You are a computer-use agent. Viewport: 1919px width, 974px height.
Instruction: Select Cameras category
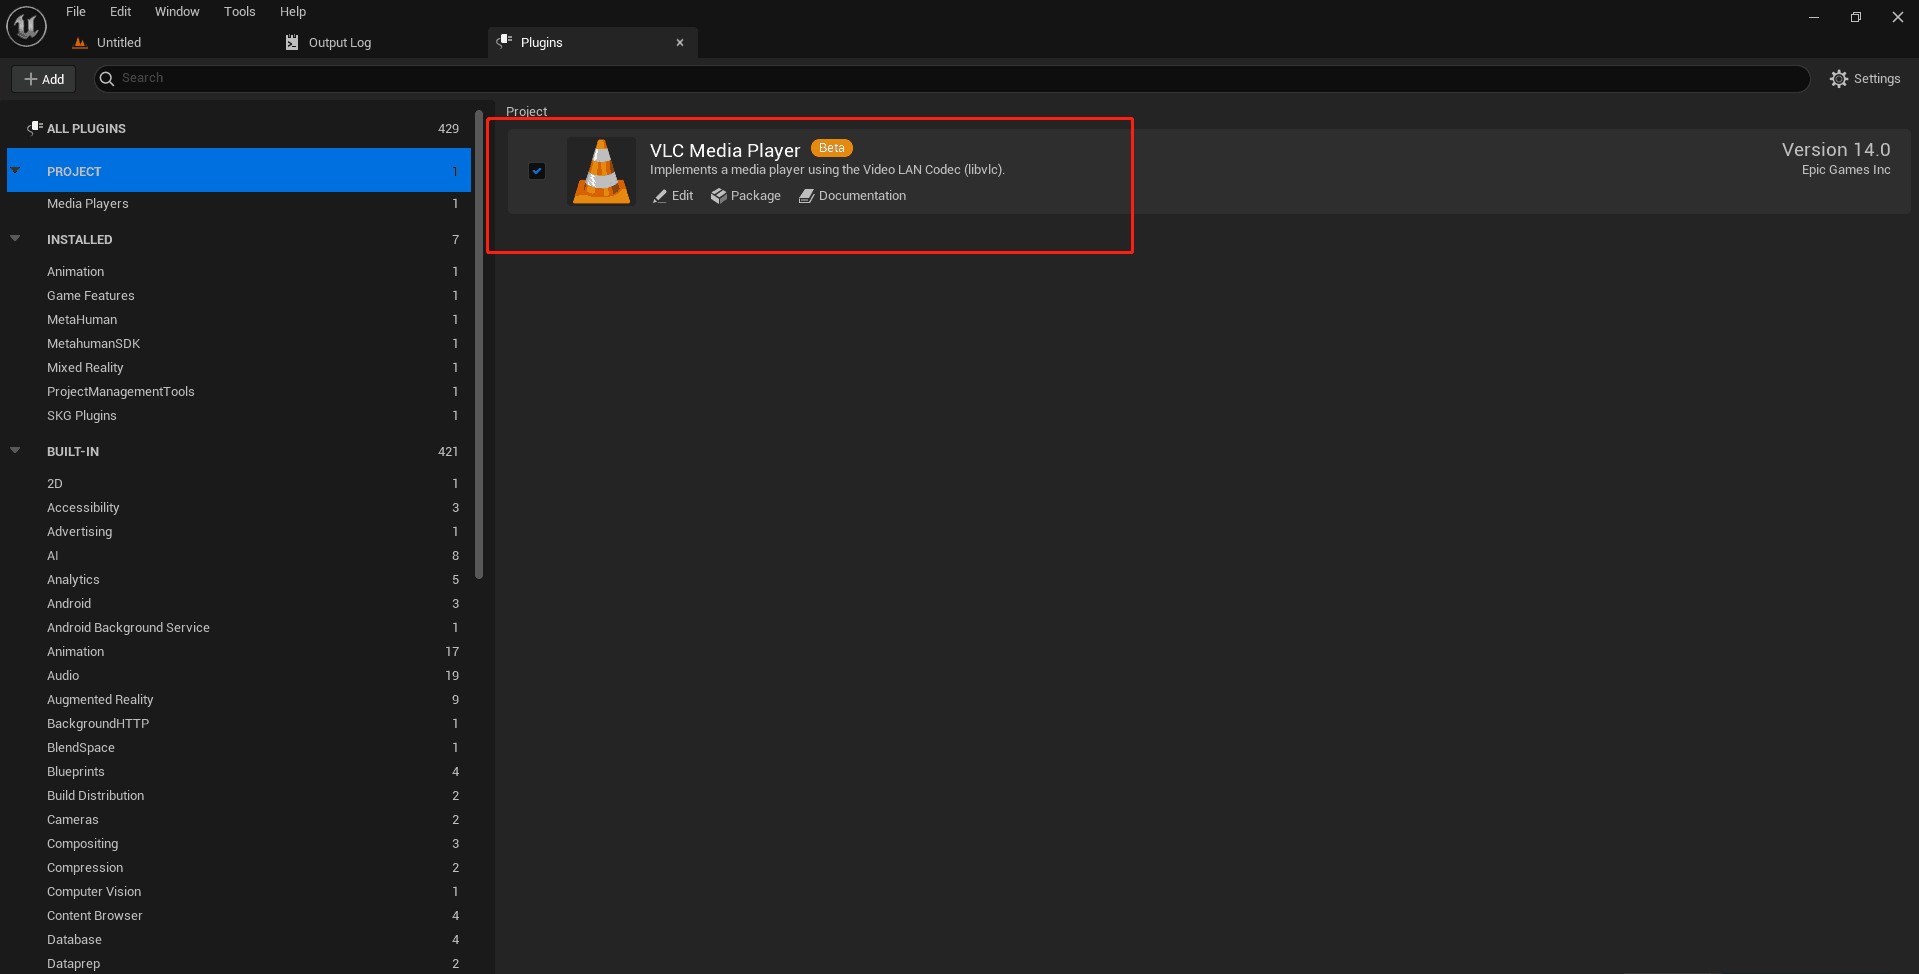[239, 819]
